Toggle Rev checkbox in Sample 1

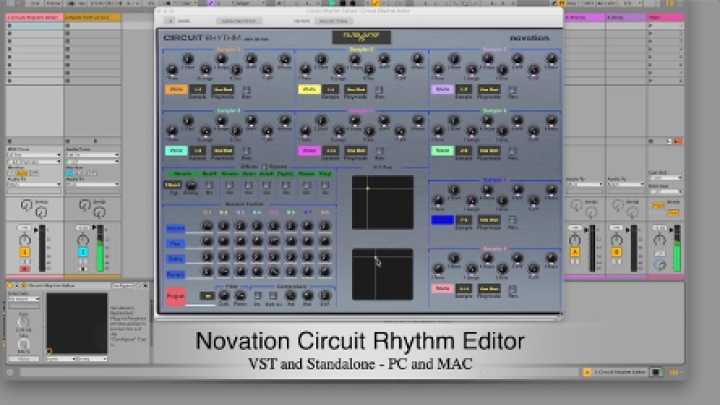click(247, 90)
